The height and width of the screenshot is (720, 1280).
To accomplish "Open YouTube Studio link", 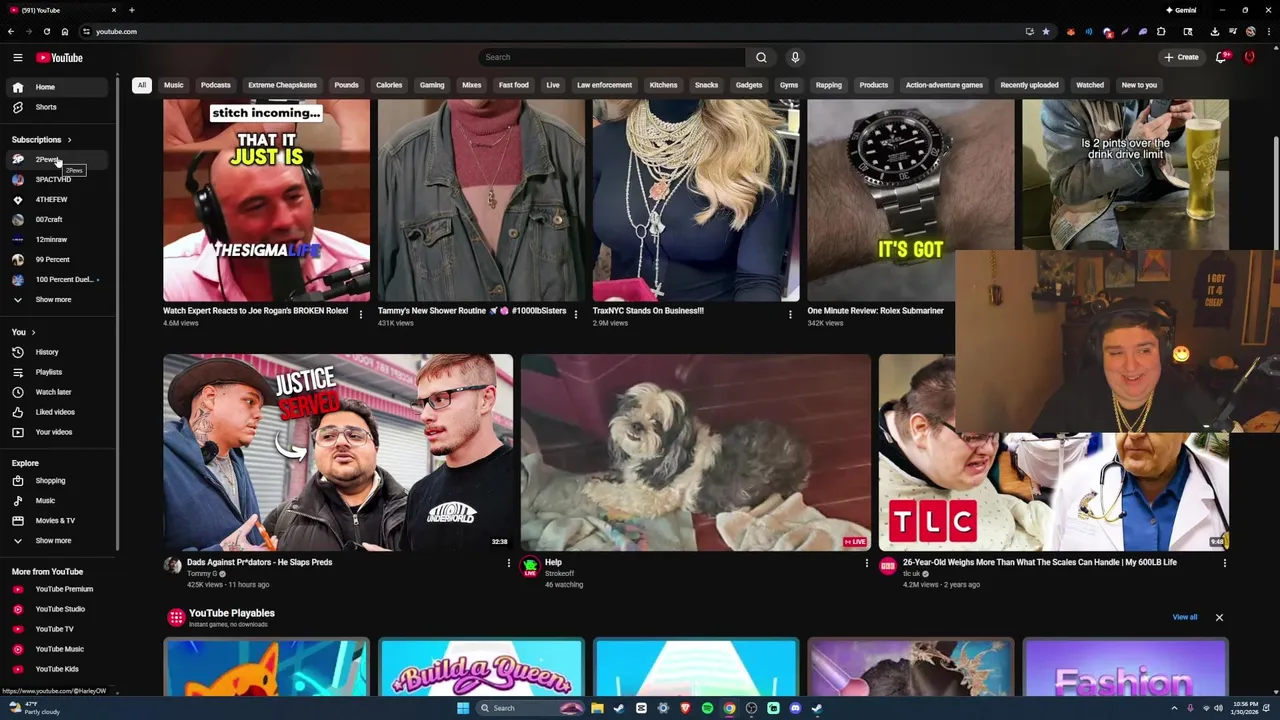I will click(x=58, y=609).
